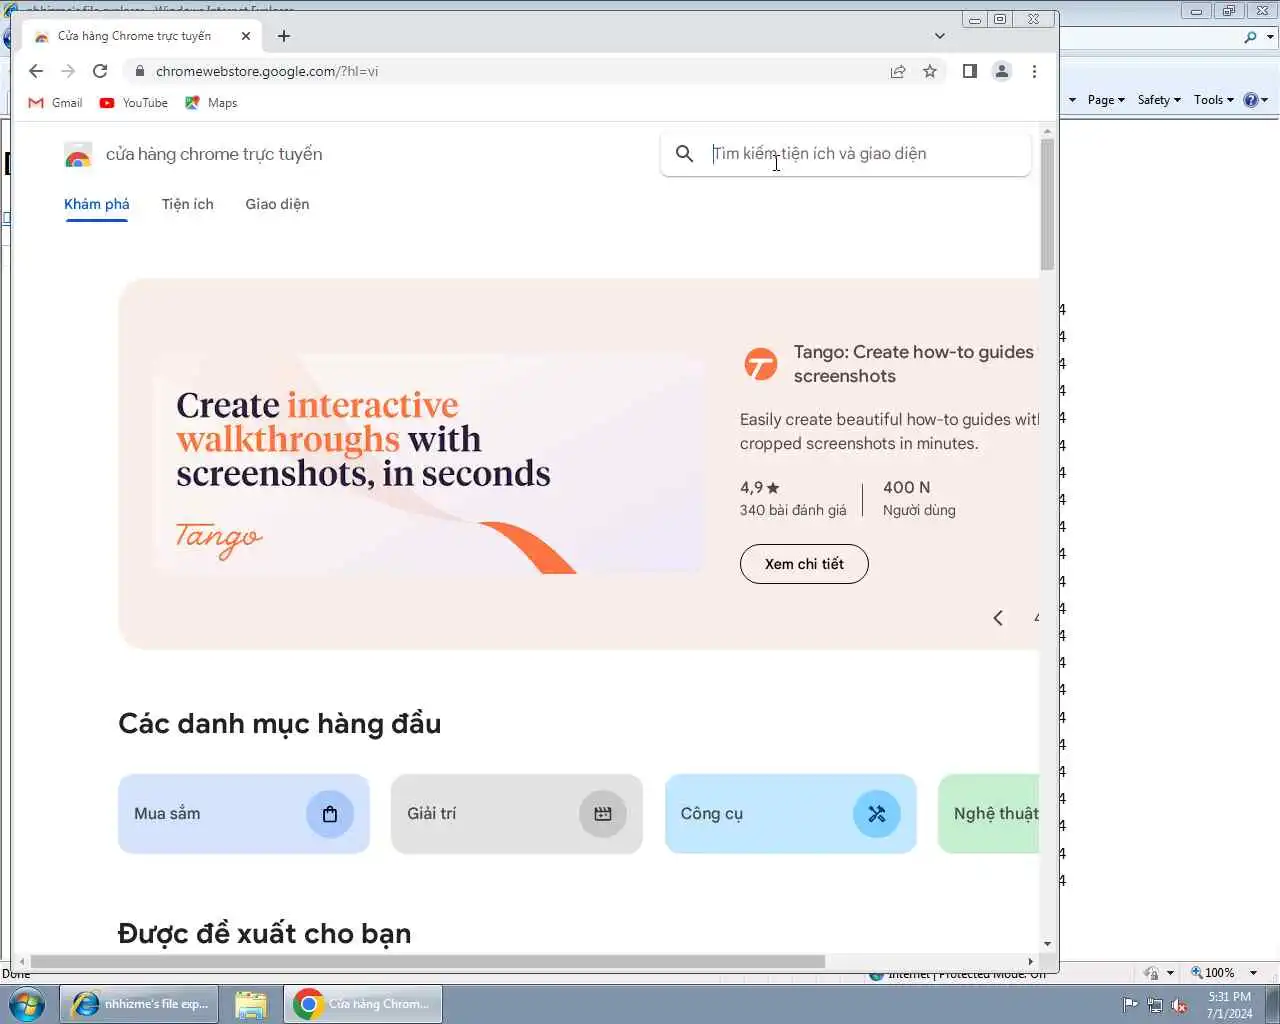Click the scroll down arrow in Chrome

coord(1047,944)
